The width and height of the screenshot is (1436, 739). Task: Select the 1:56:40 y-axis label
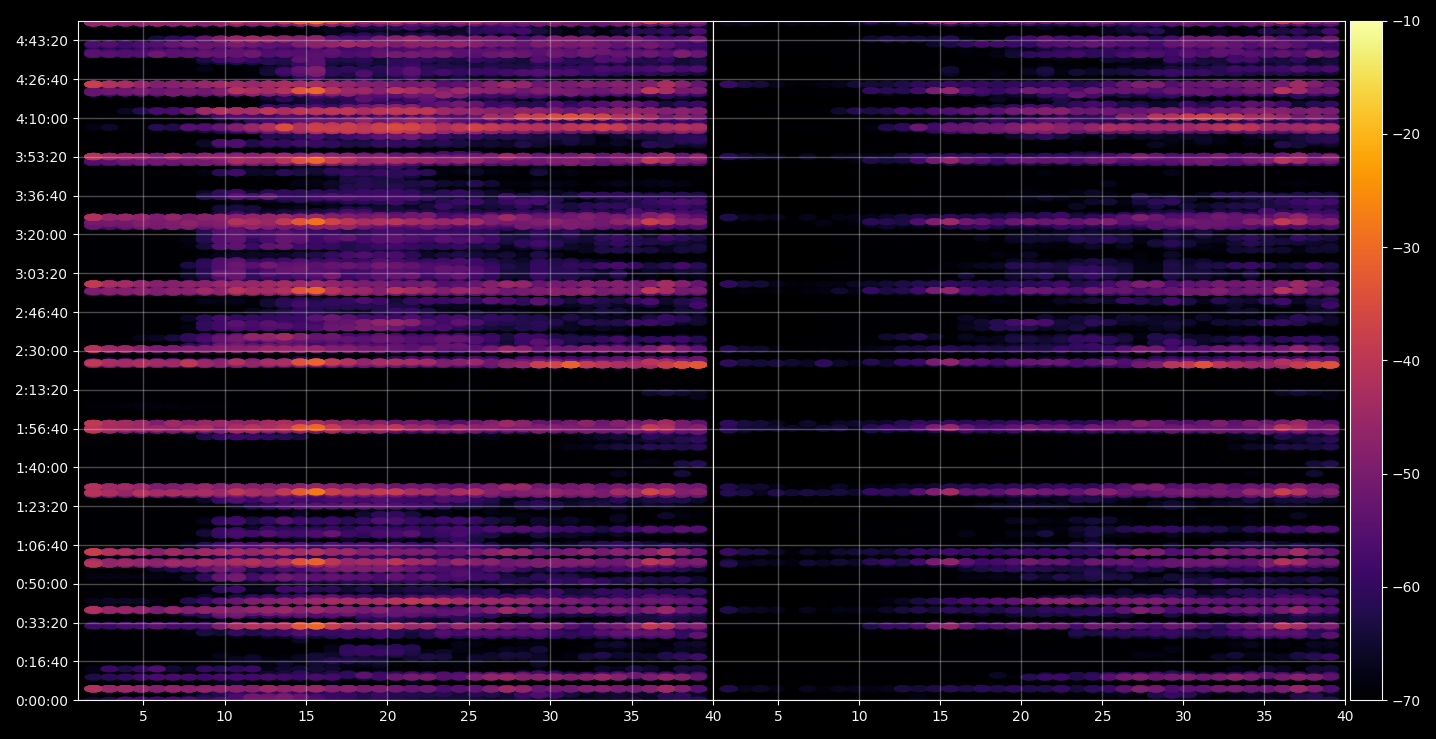click(x=42, y=429)
